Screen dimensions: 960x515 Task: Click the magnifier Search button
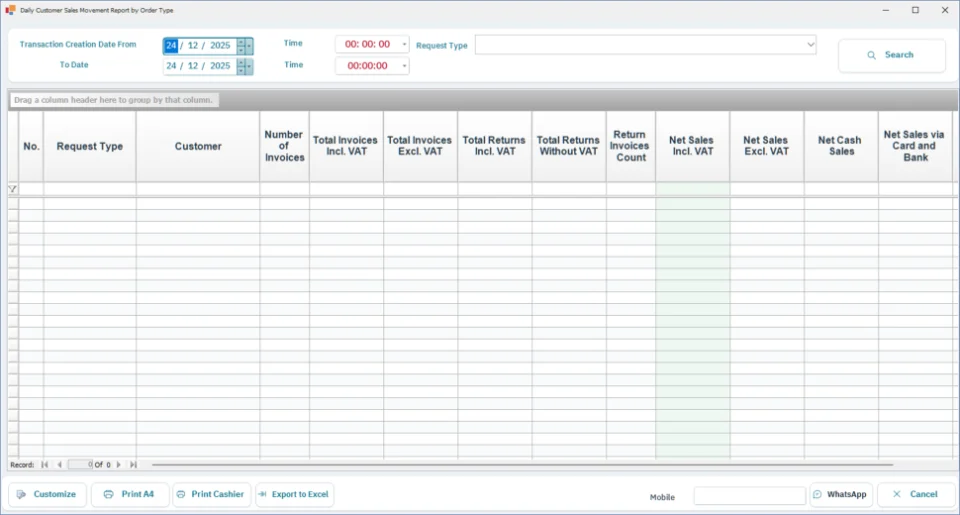tap(891, 55)
